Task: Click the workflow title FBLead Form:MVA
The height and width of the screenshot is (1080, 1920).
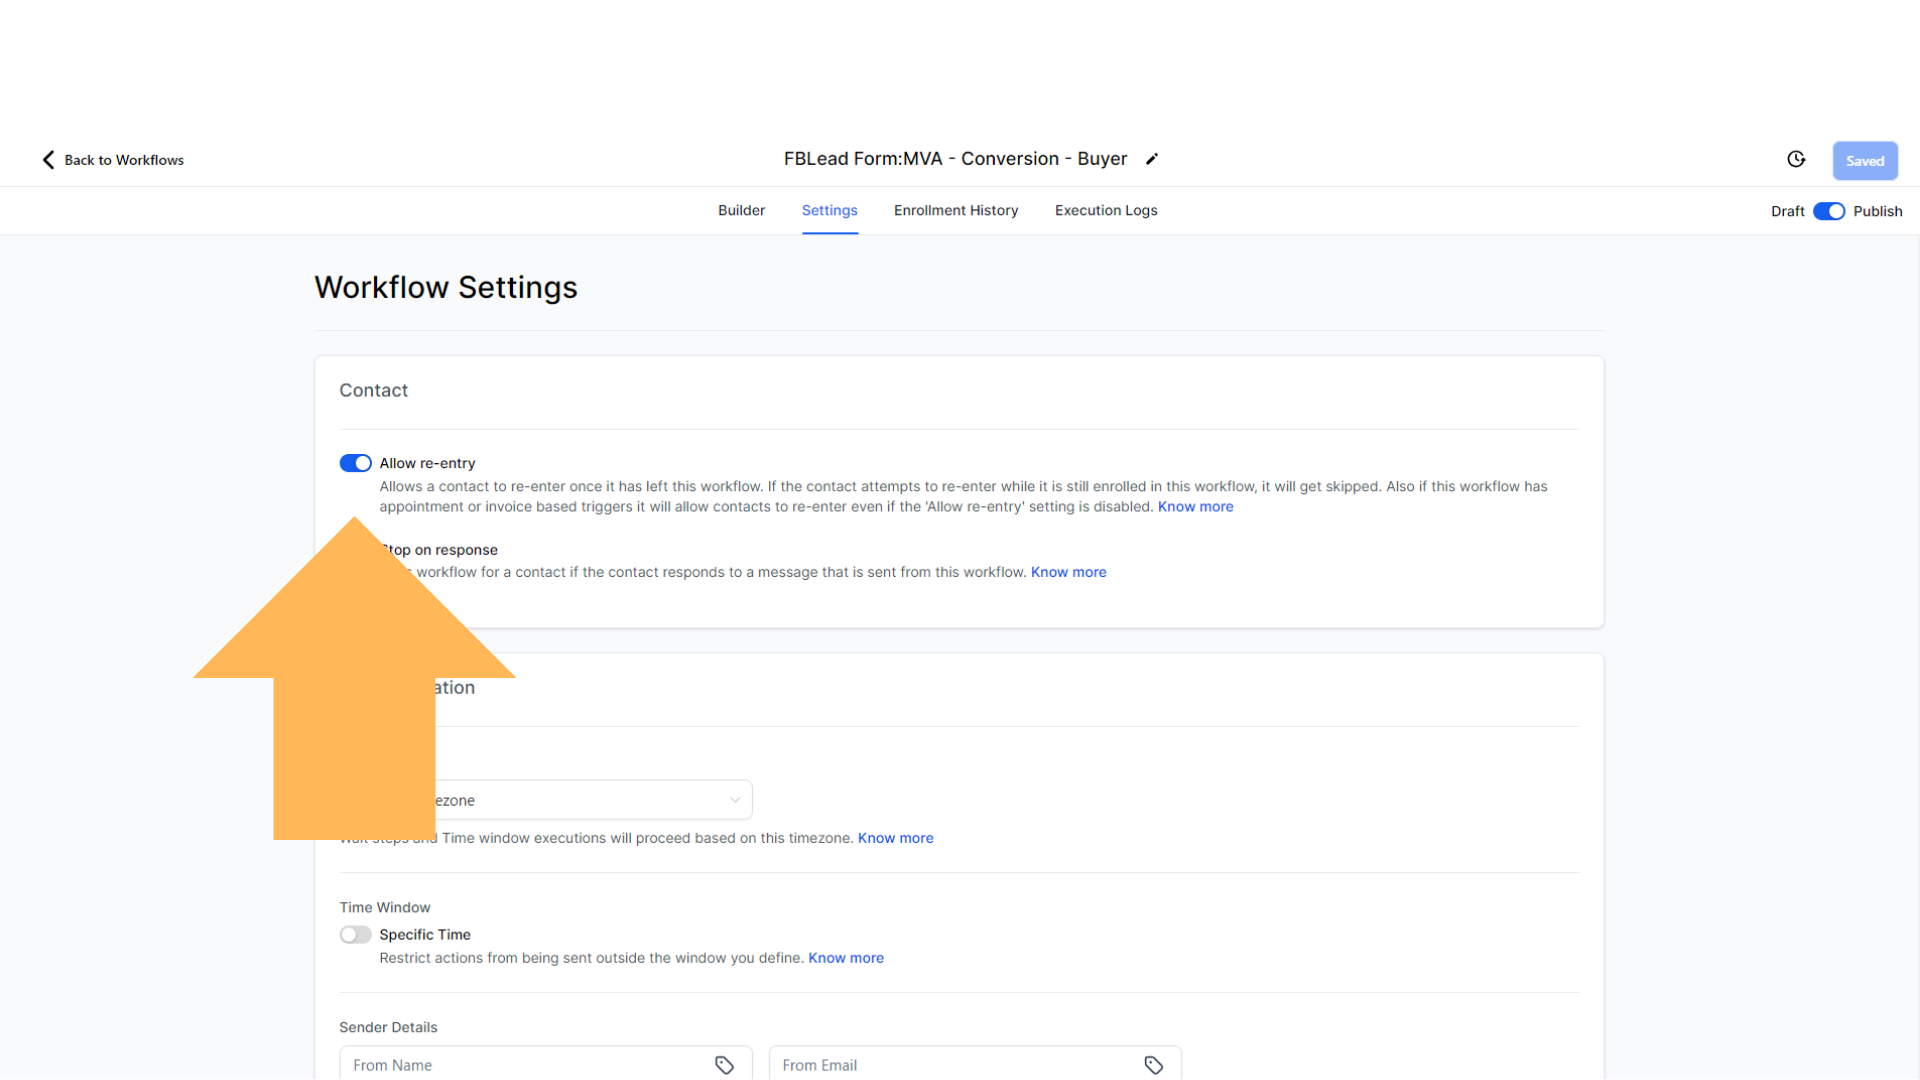Action: tap(955, 159)
